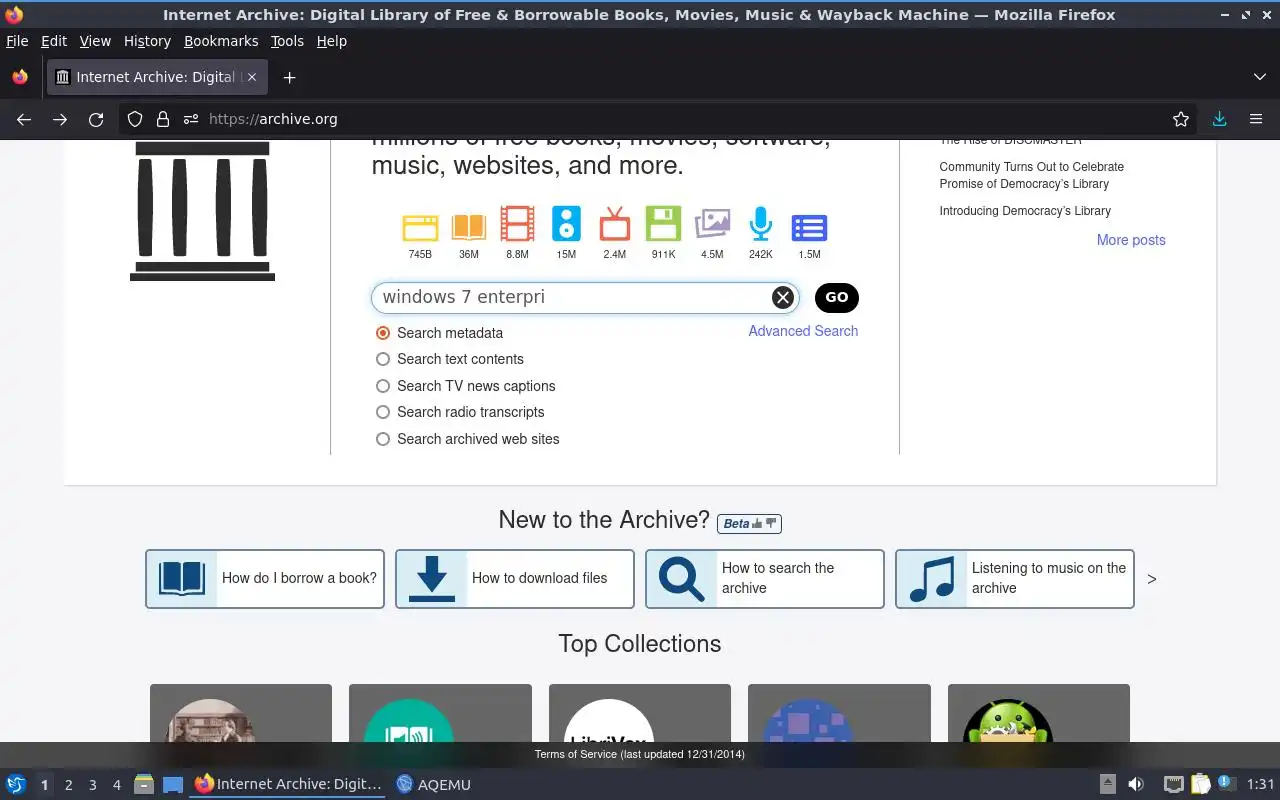
Task: Select the Search archived web sites option
Action: (x=383, y=439)
